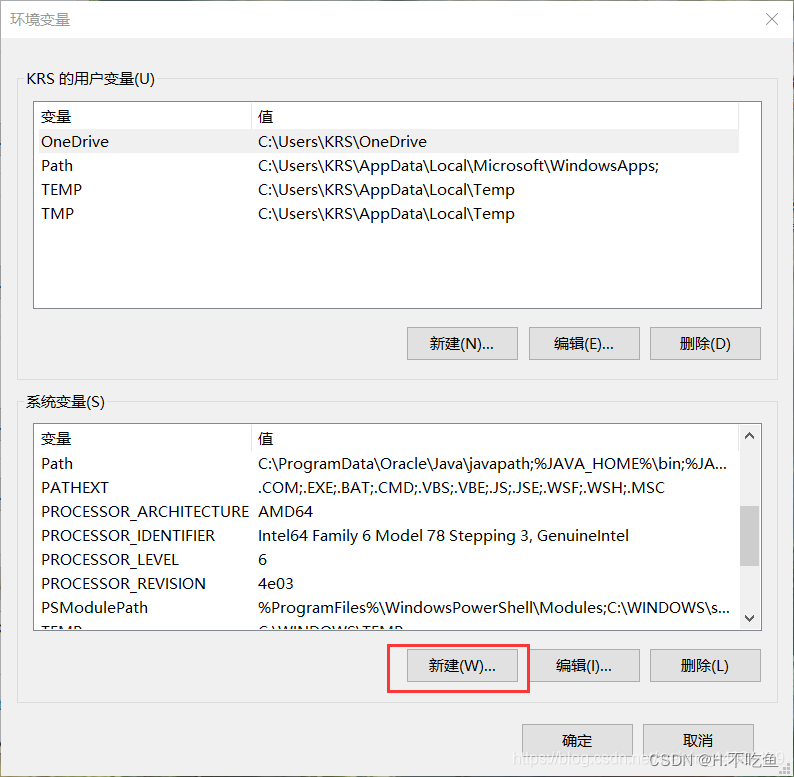Select the OneDrive user variable row
The image size is (794, 777).
point(388,141)
